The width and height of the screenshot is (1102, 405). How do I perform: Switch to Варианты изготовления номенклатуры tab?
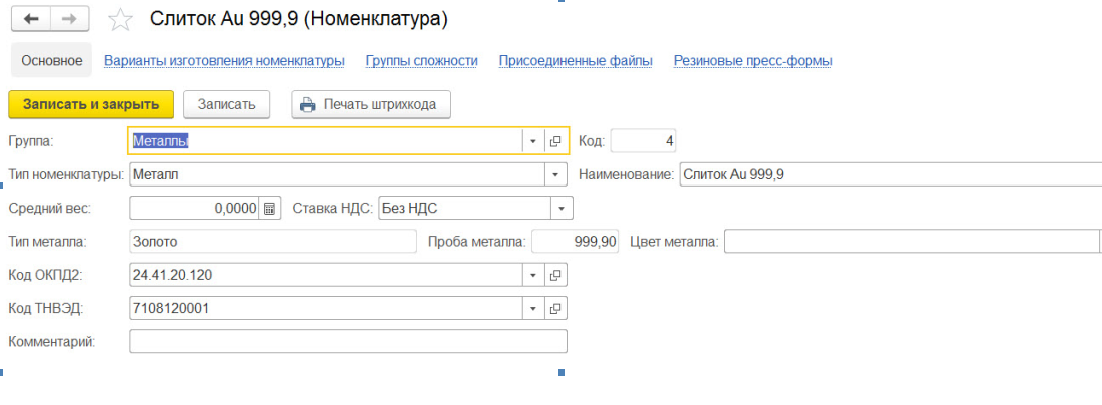click(224, 61)
